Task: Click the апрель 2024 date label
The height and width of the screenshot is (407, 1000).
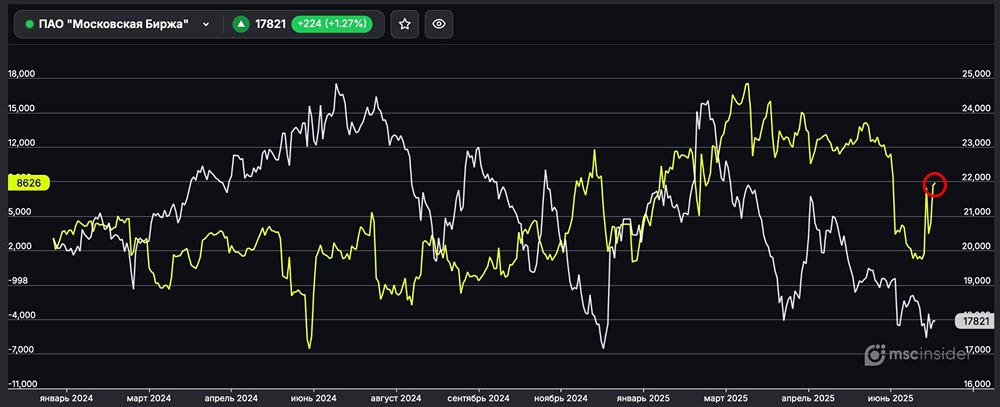Action: click(x=232, y=398)
